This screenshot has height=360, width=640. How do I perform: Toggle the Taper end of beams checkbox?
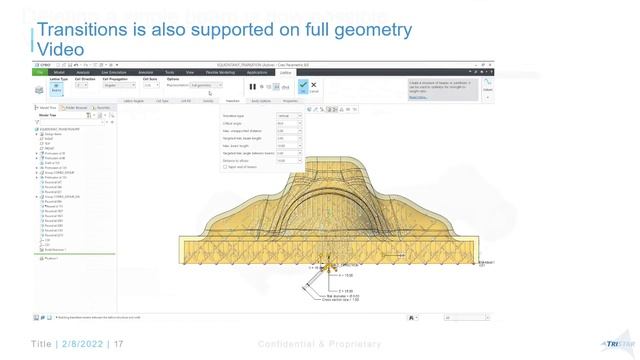coord(225,167)
